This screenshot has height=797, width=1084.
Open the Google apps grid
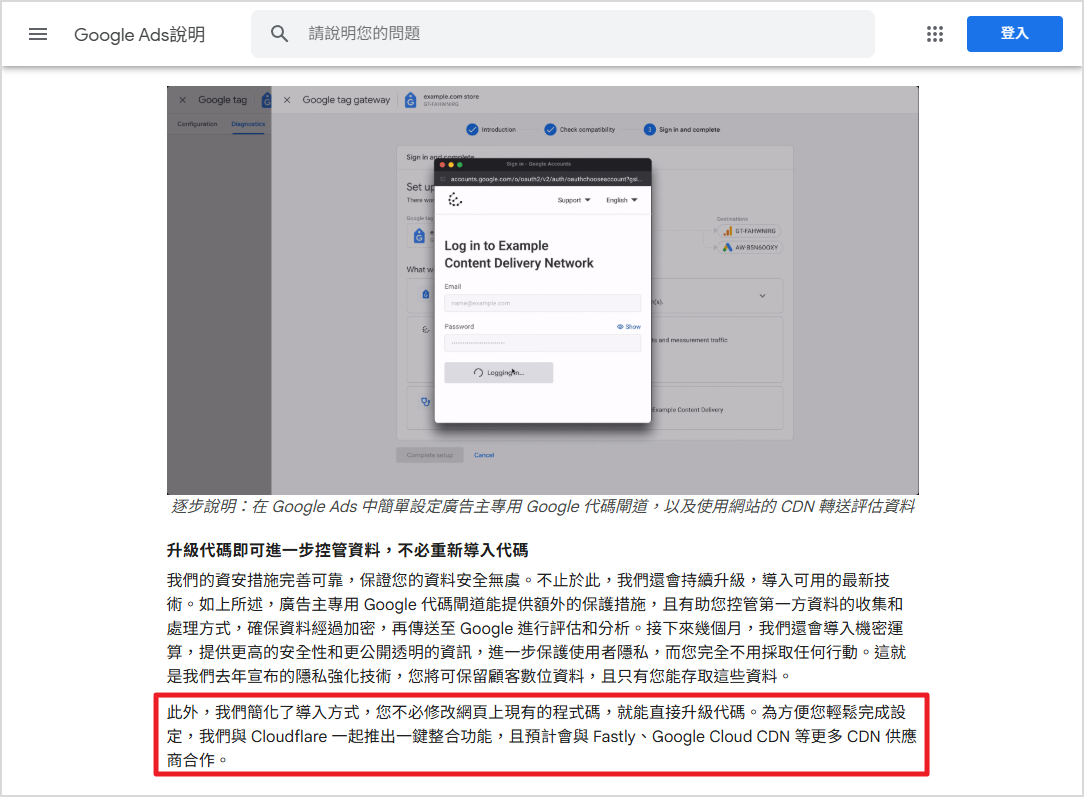coord(935,34)
